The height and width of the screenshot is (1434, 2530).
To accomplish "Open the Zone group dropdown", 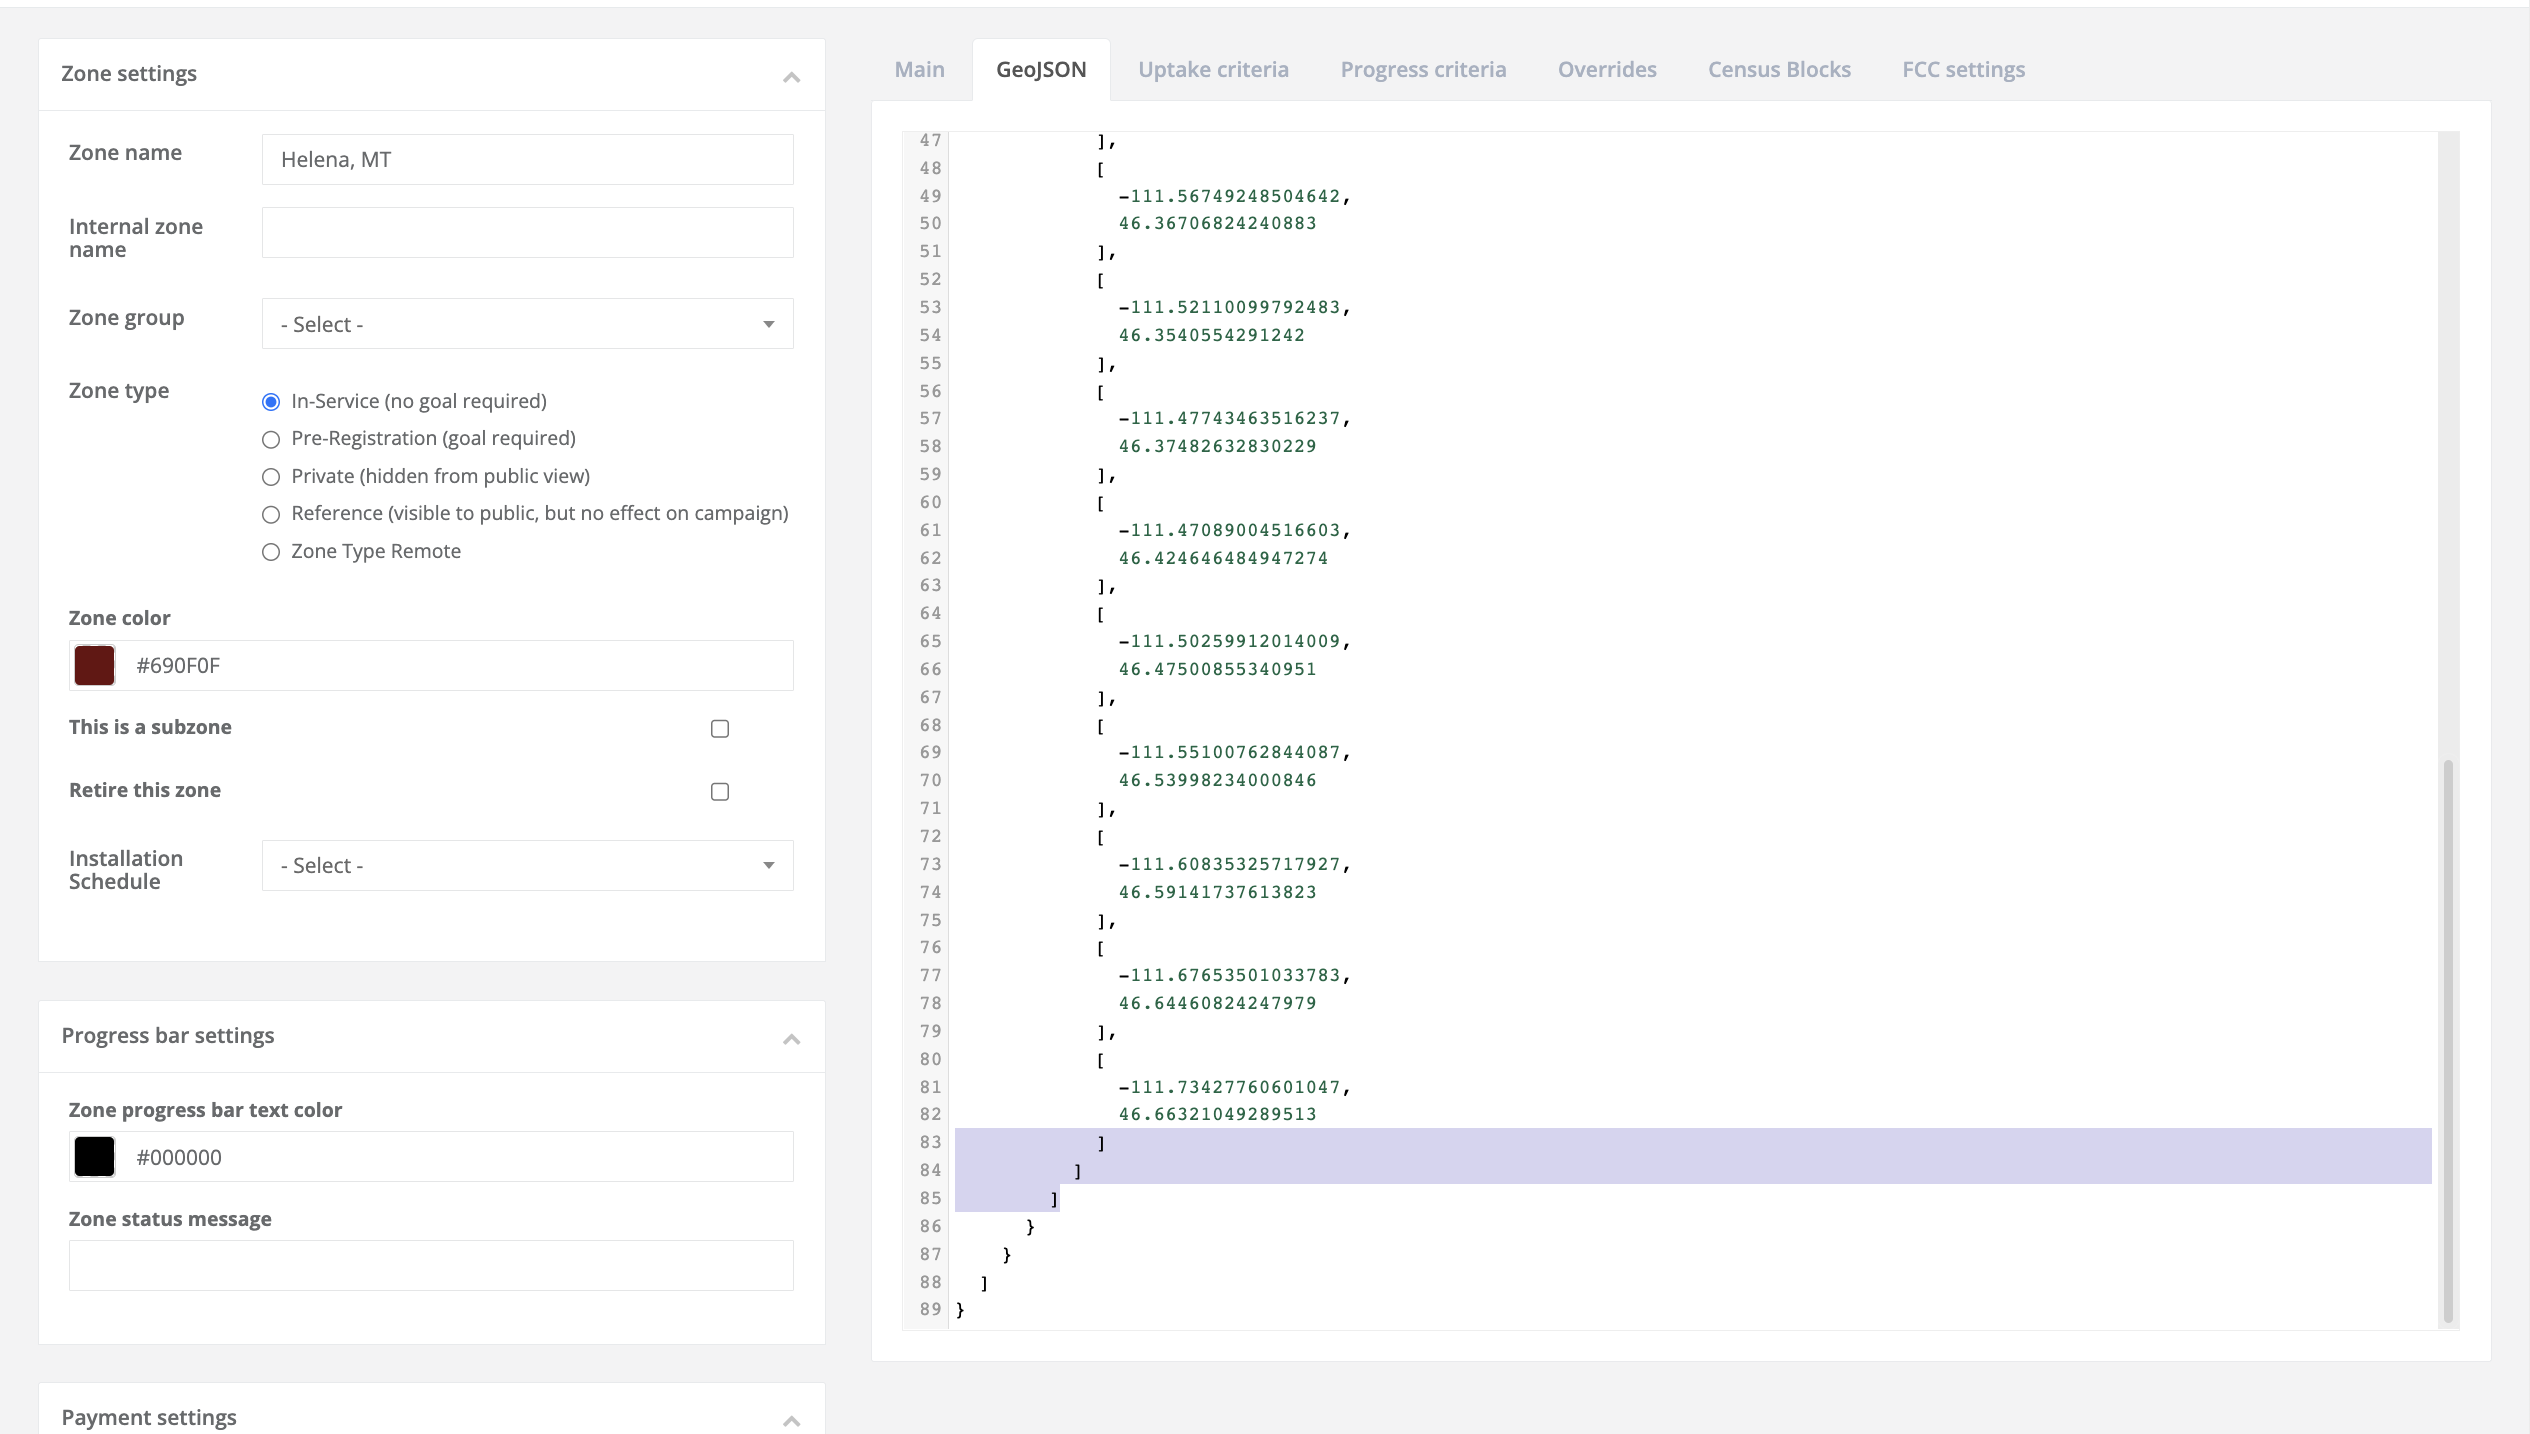I will point(527,323).
